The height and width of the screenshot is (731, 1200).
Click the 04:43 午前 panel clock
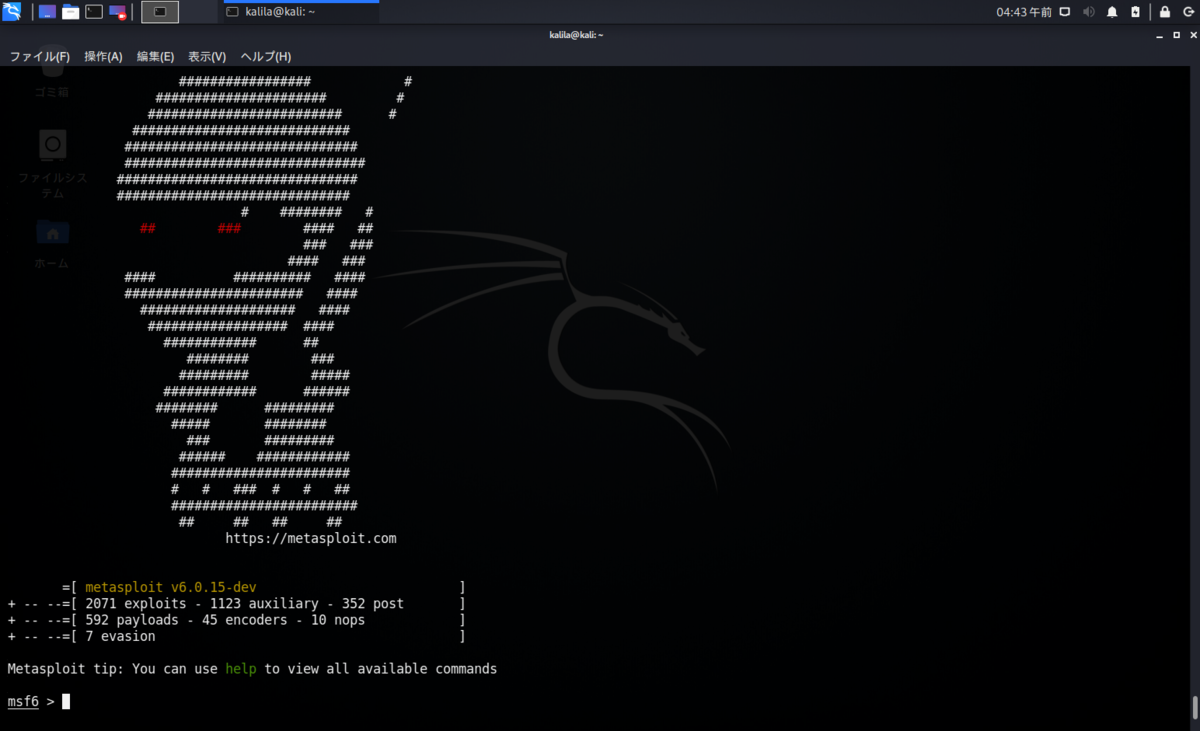1024,12
